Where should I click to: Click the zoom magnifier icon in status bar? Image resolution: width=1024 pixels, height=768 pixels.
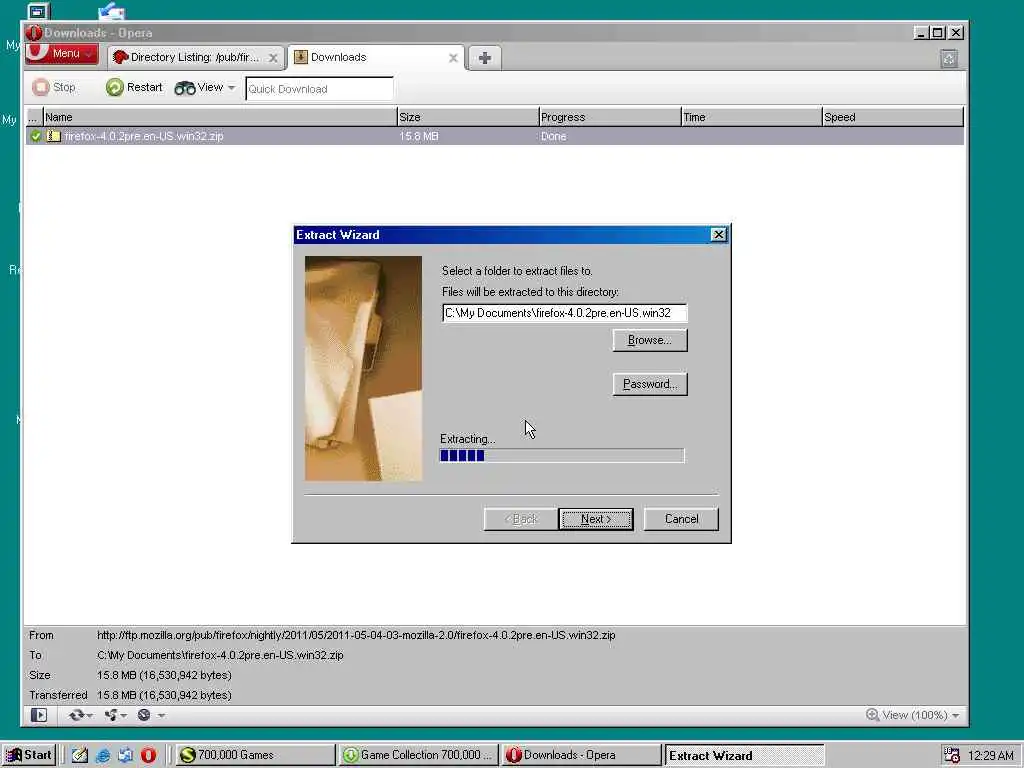coord(872,715)
